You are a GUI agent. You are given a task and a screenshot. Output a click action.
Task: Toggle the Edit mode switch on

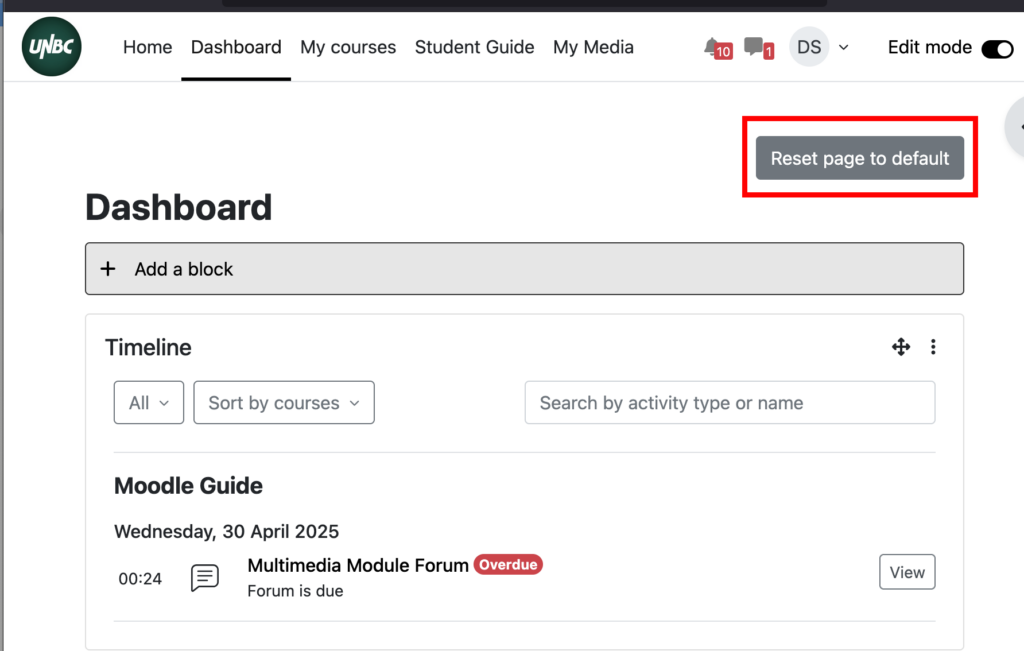point(996,47)
